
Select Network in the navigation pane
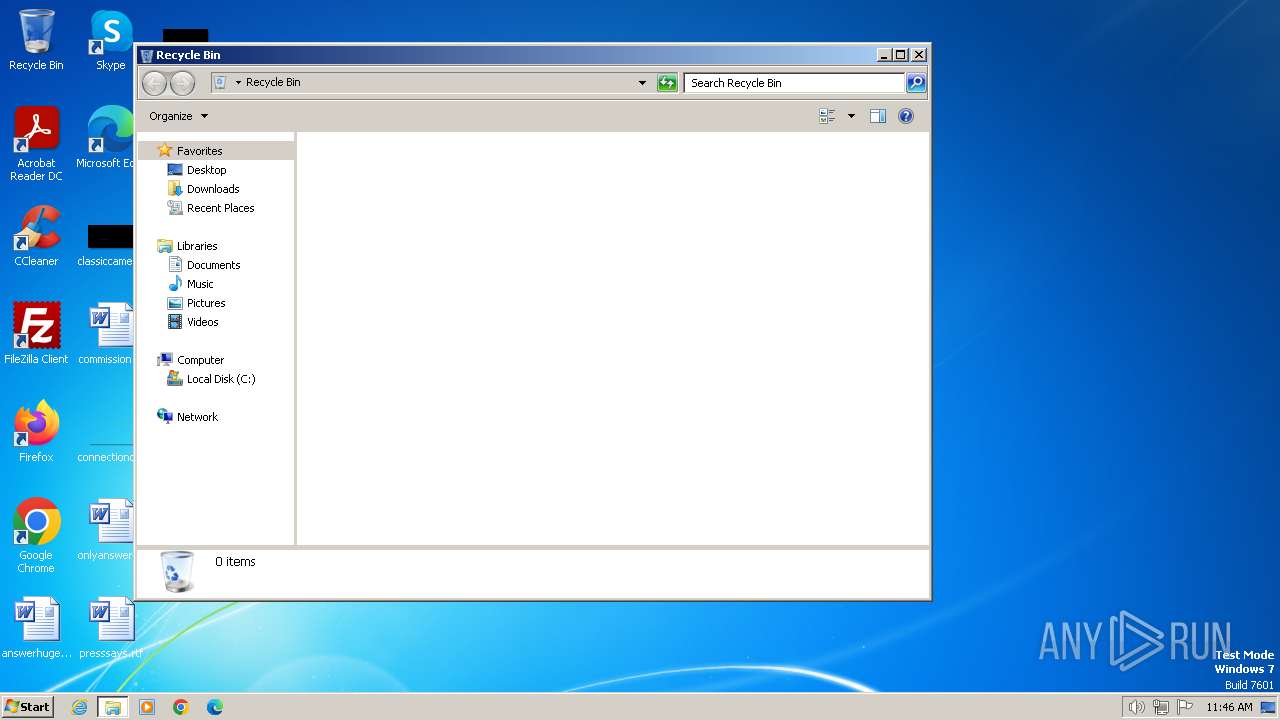196,417
